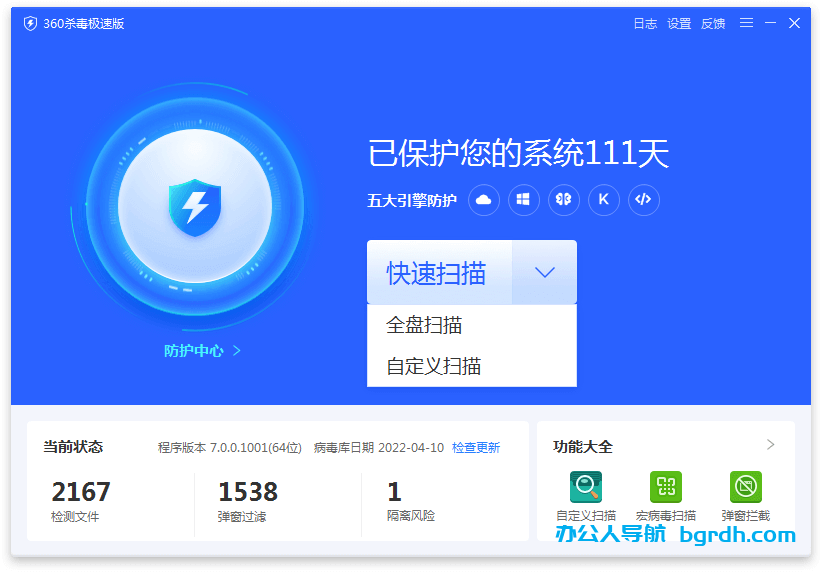Open the hamburger main menu
The image size is (822, 572).
[x=746, y=23]
